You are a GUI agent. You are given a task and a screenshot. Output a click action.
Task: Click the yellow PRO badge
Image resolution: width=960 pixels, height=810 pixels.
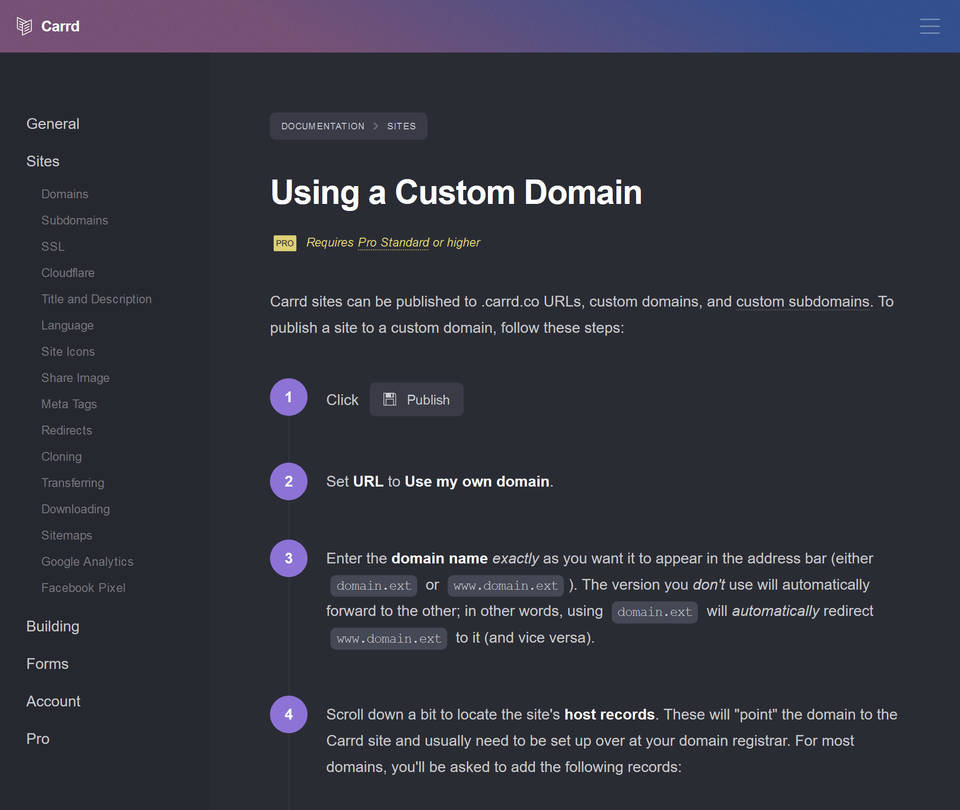click(x=285, y=243)
